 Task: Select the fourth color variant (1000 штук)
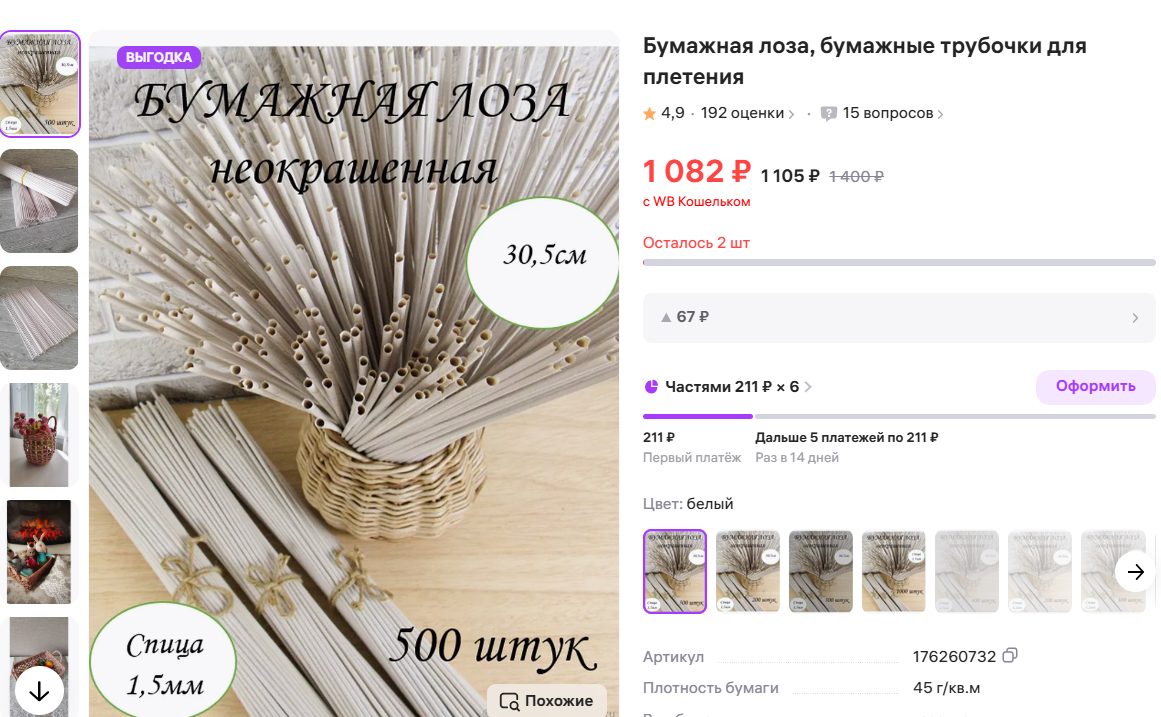click(894, 571)
